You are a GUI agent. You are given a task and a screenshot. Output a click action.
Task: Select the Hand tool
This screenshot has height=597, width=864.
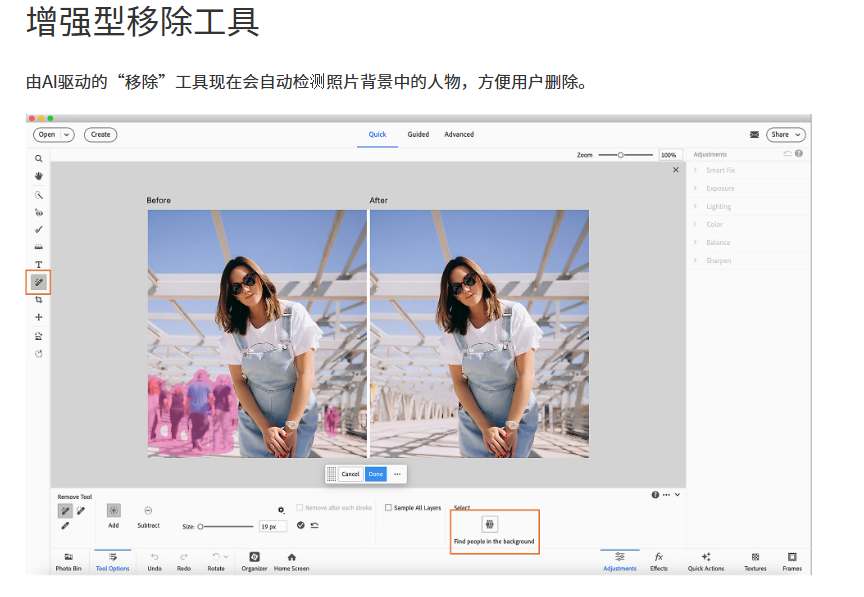39,176
